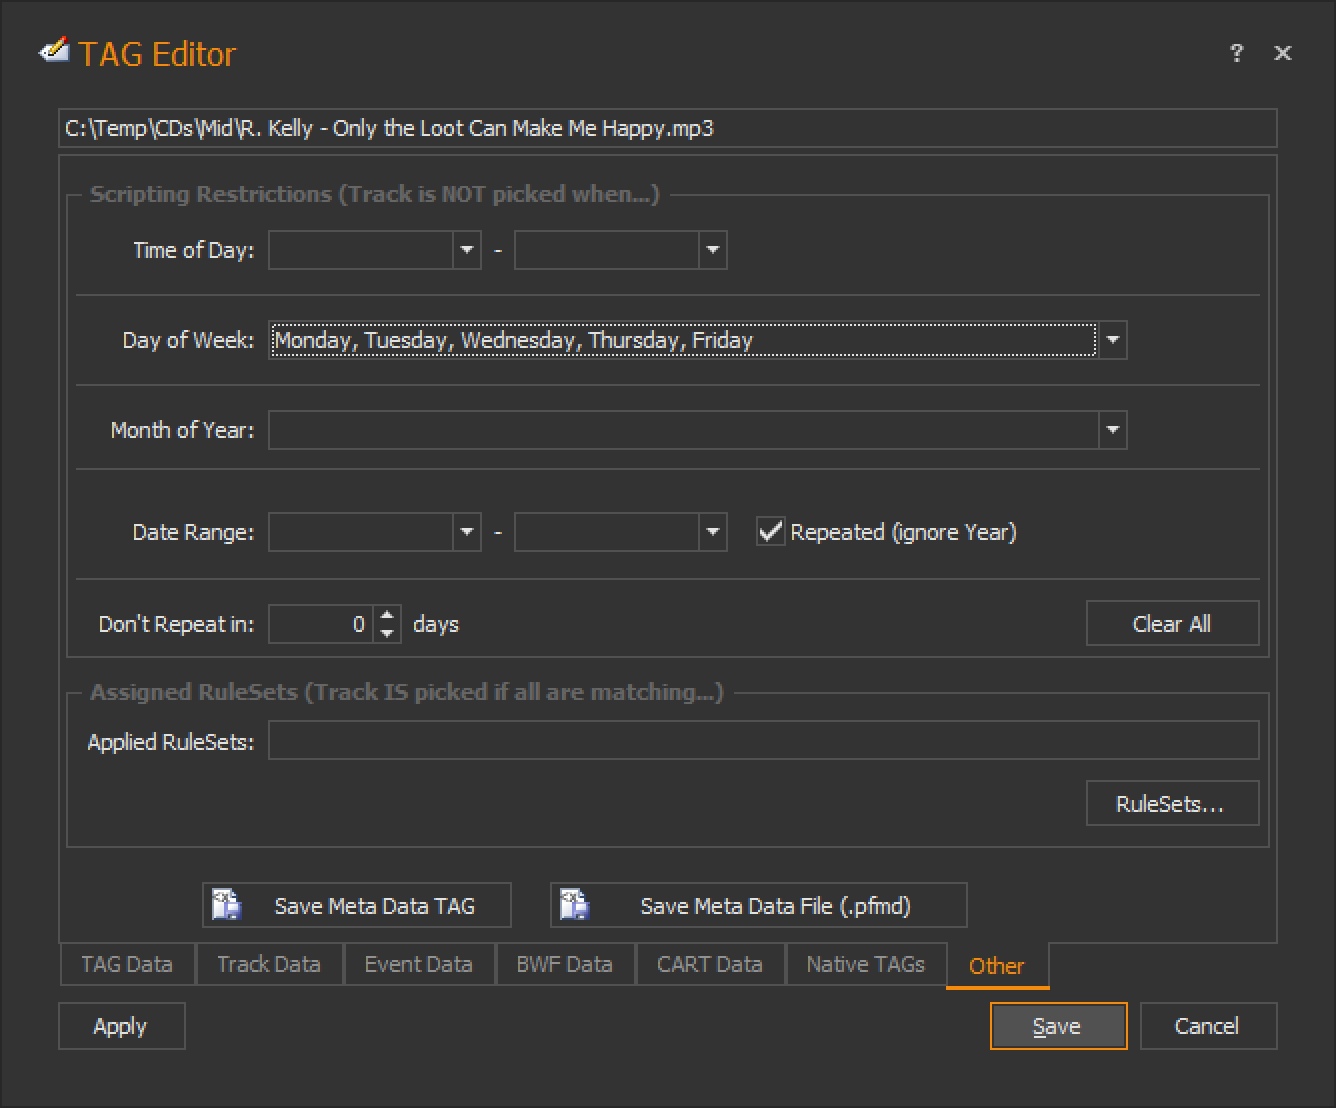Click the disk icon on Save Meta Data File
The image size is (1336, 1108).
(574, 905)
